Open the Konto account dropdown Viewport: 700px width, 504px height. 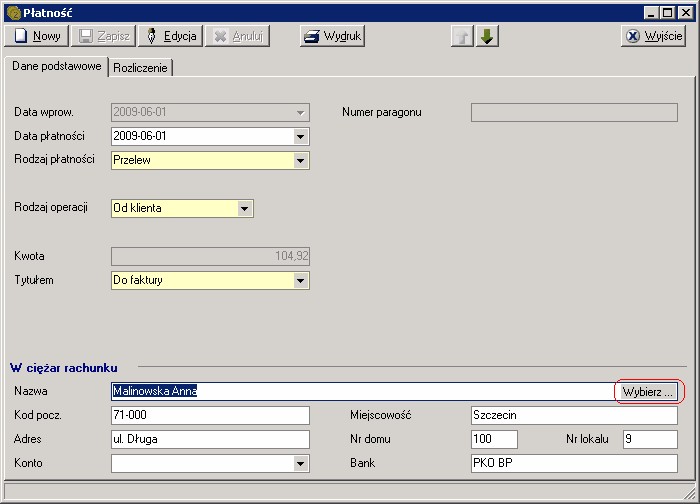[x=301, y=464]
